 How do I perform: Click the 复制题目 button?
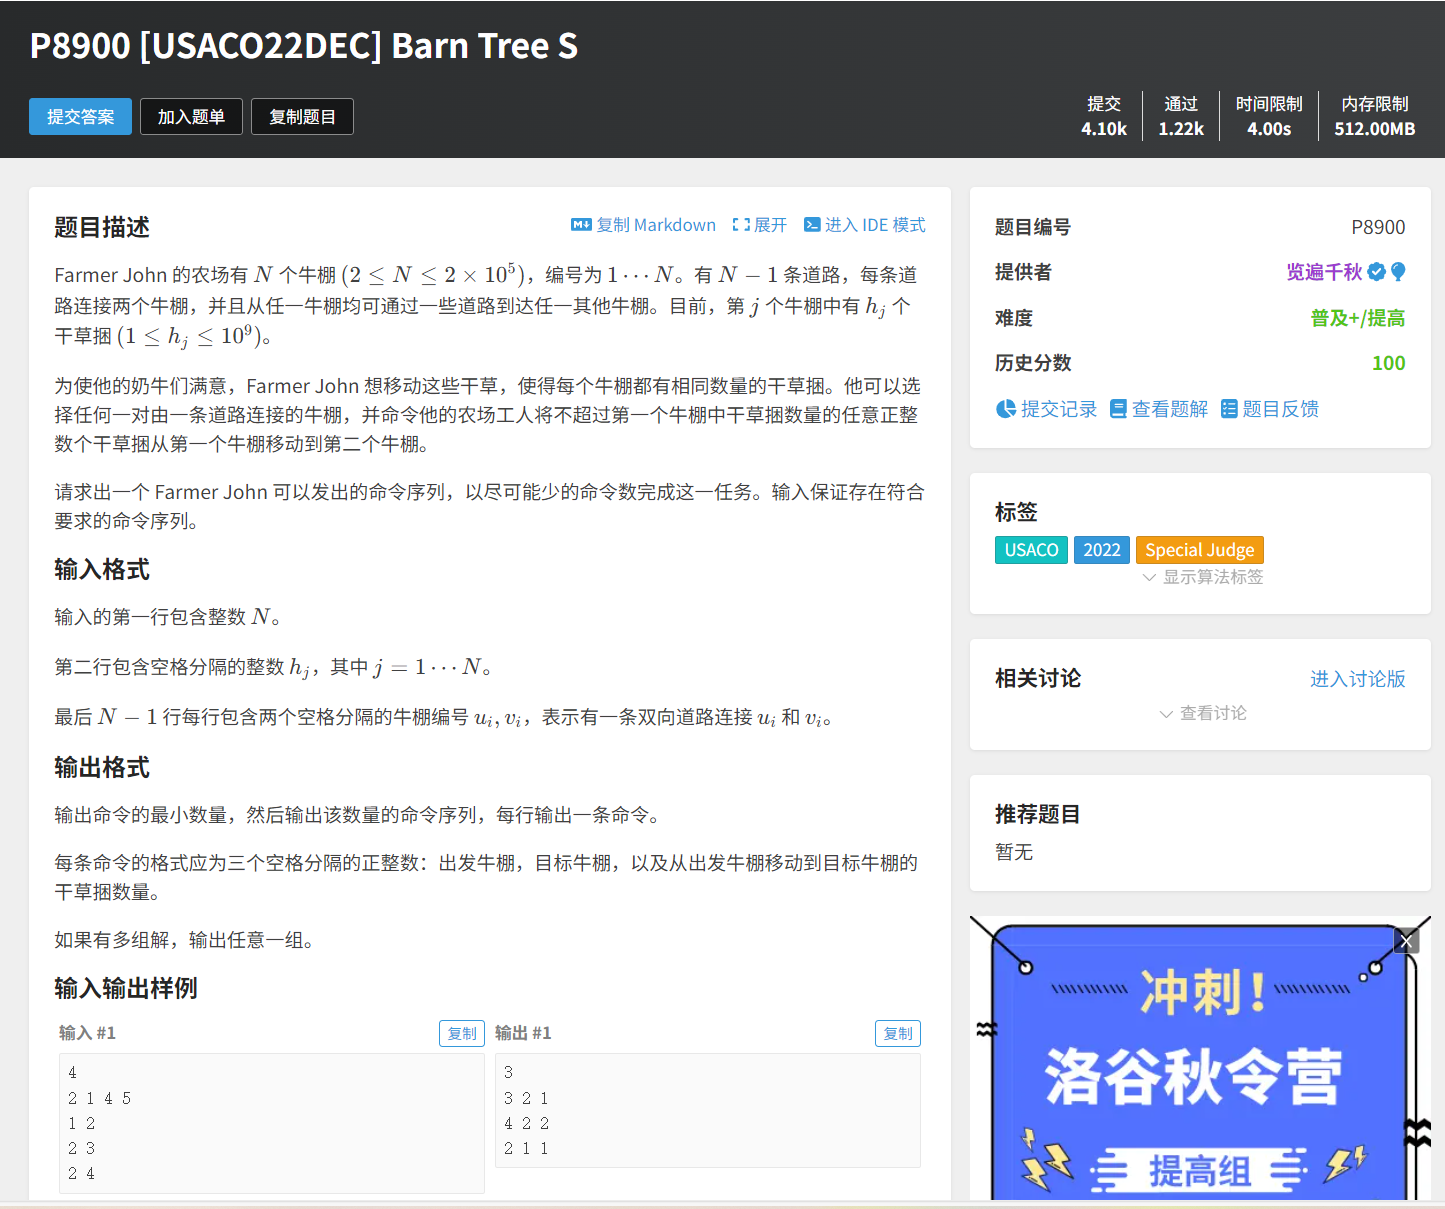[x=302, y=117]
